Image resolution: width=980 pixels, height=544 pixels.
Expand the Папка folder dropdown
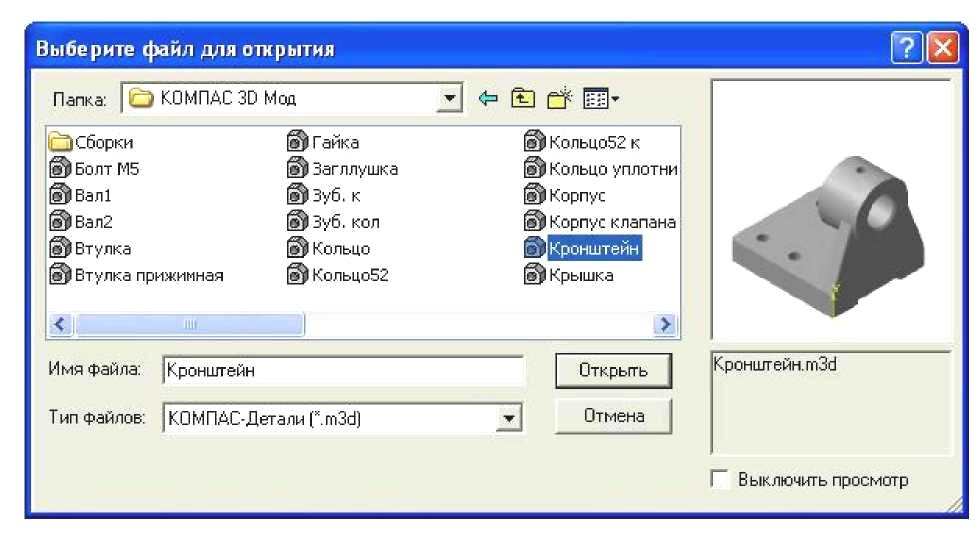[x=449, y=99]
